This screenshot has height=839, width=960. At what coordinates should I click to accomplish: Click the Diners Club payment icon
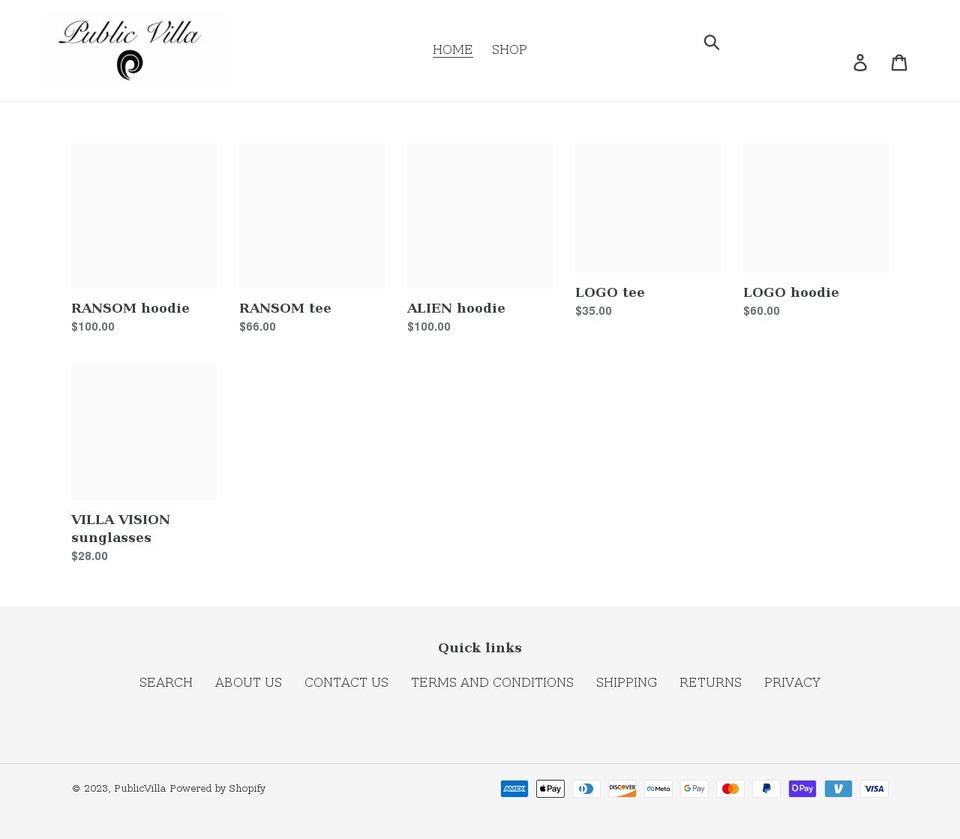click(587, 789)
